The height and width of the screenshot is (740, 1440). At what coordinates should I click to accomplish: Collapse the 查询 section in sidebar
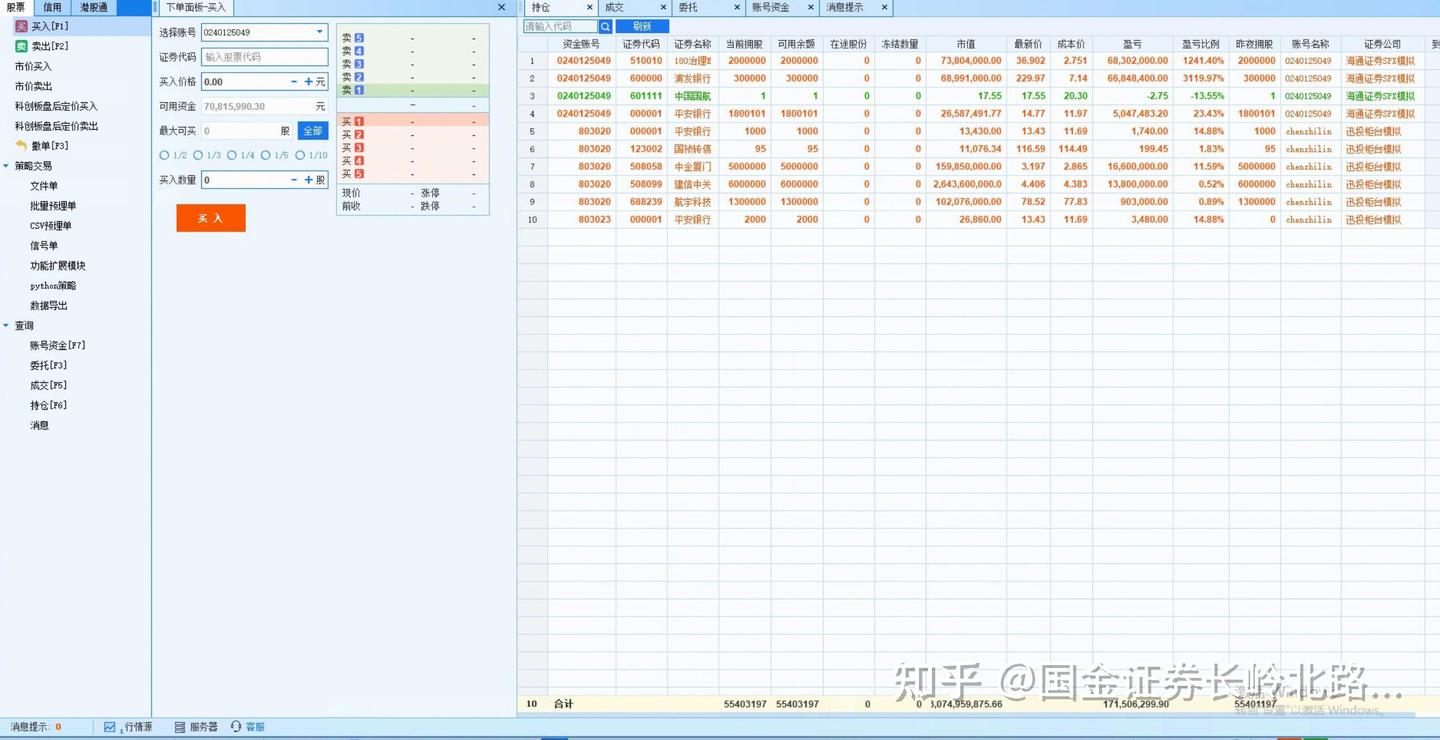tap(8, 325)
